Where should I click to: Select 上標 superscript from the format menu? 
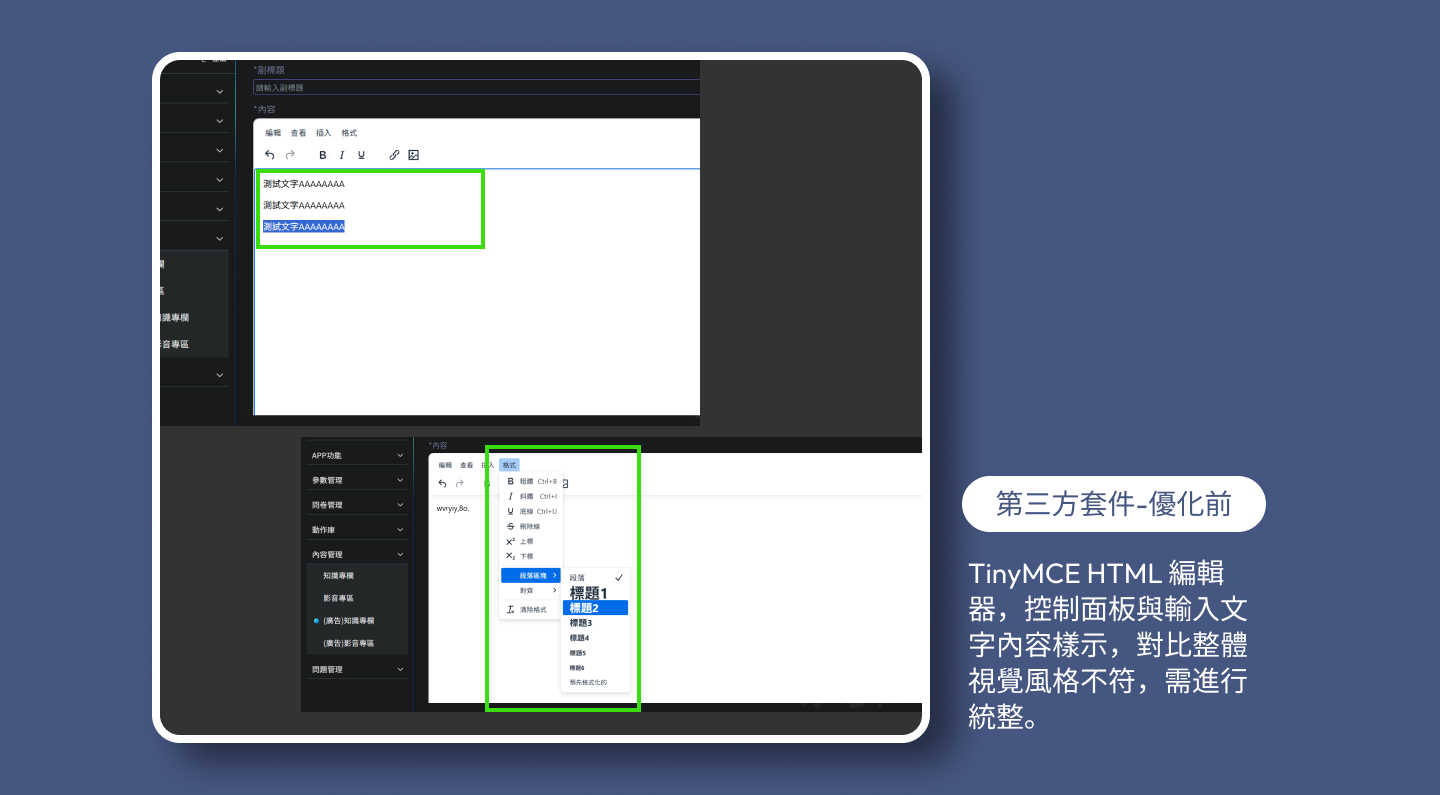coord(526,541)
